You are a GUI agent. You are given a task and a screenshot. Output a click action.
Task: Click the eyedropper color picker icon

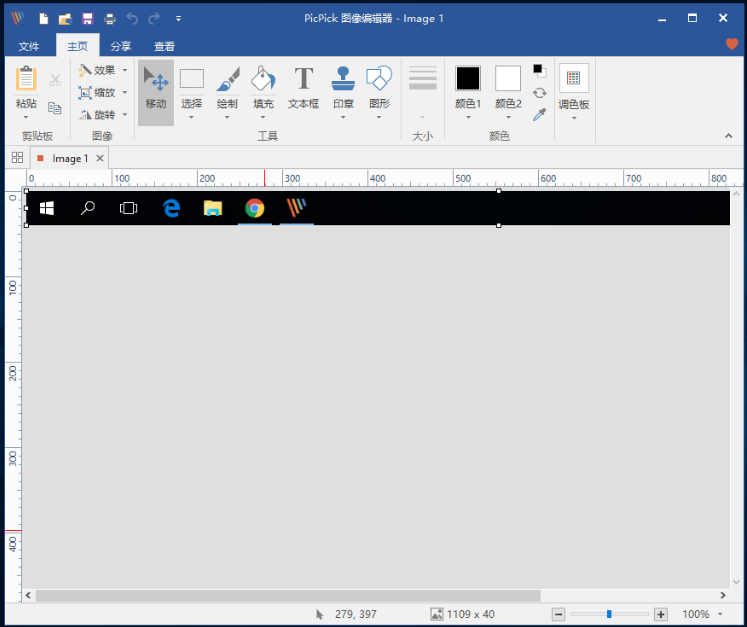coord(539,114)
